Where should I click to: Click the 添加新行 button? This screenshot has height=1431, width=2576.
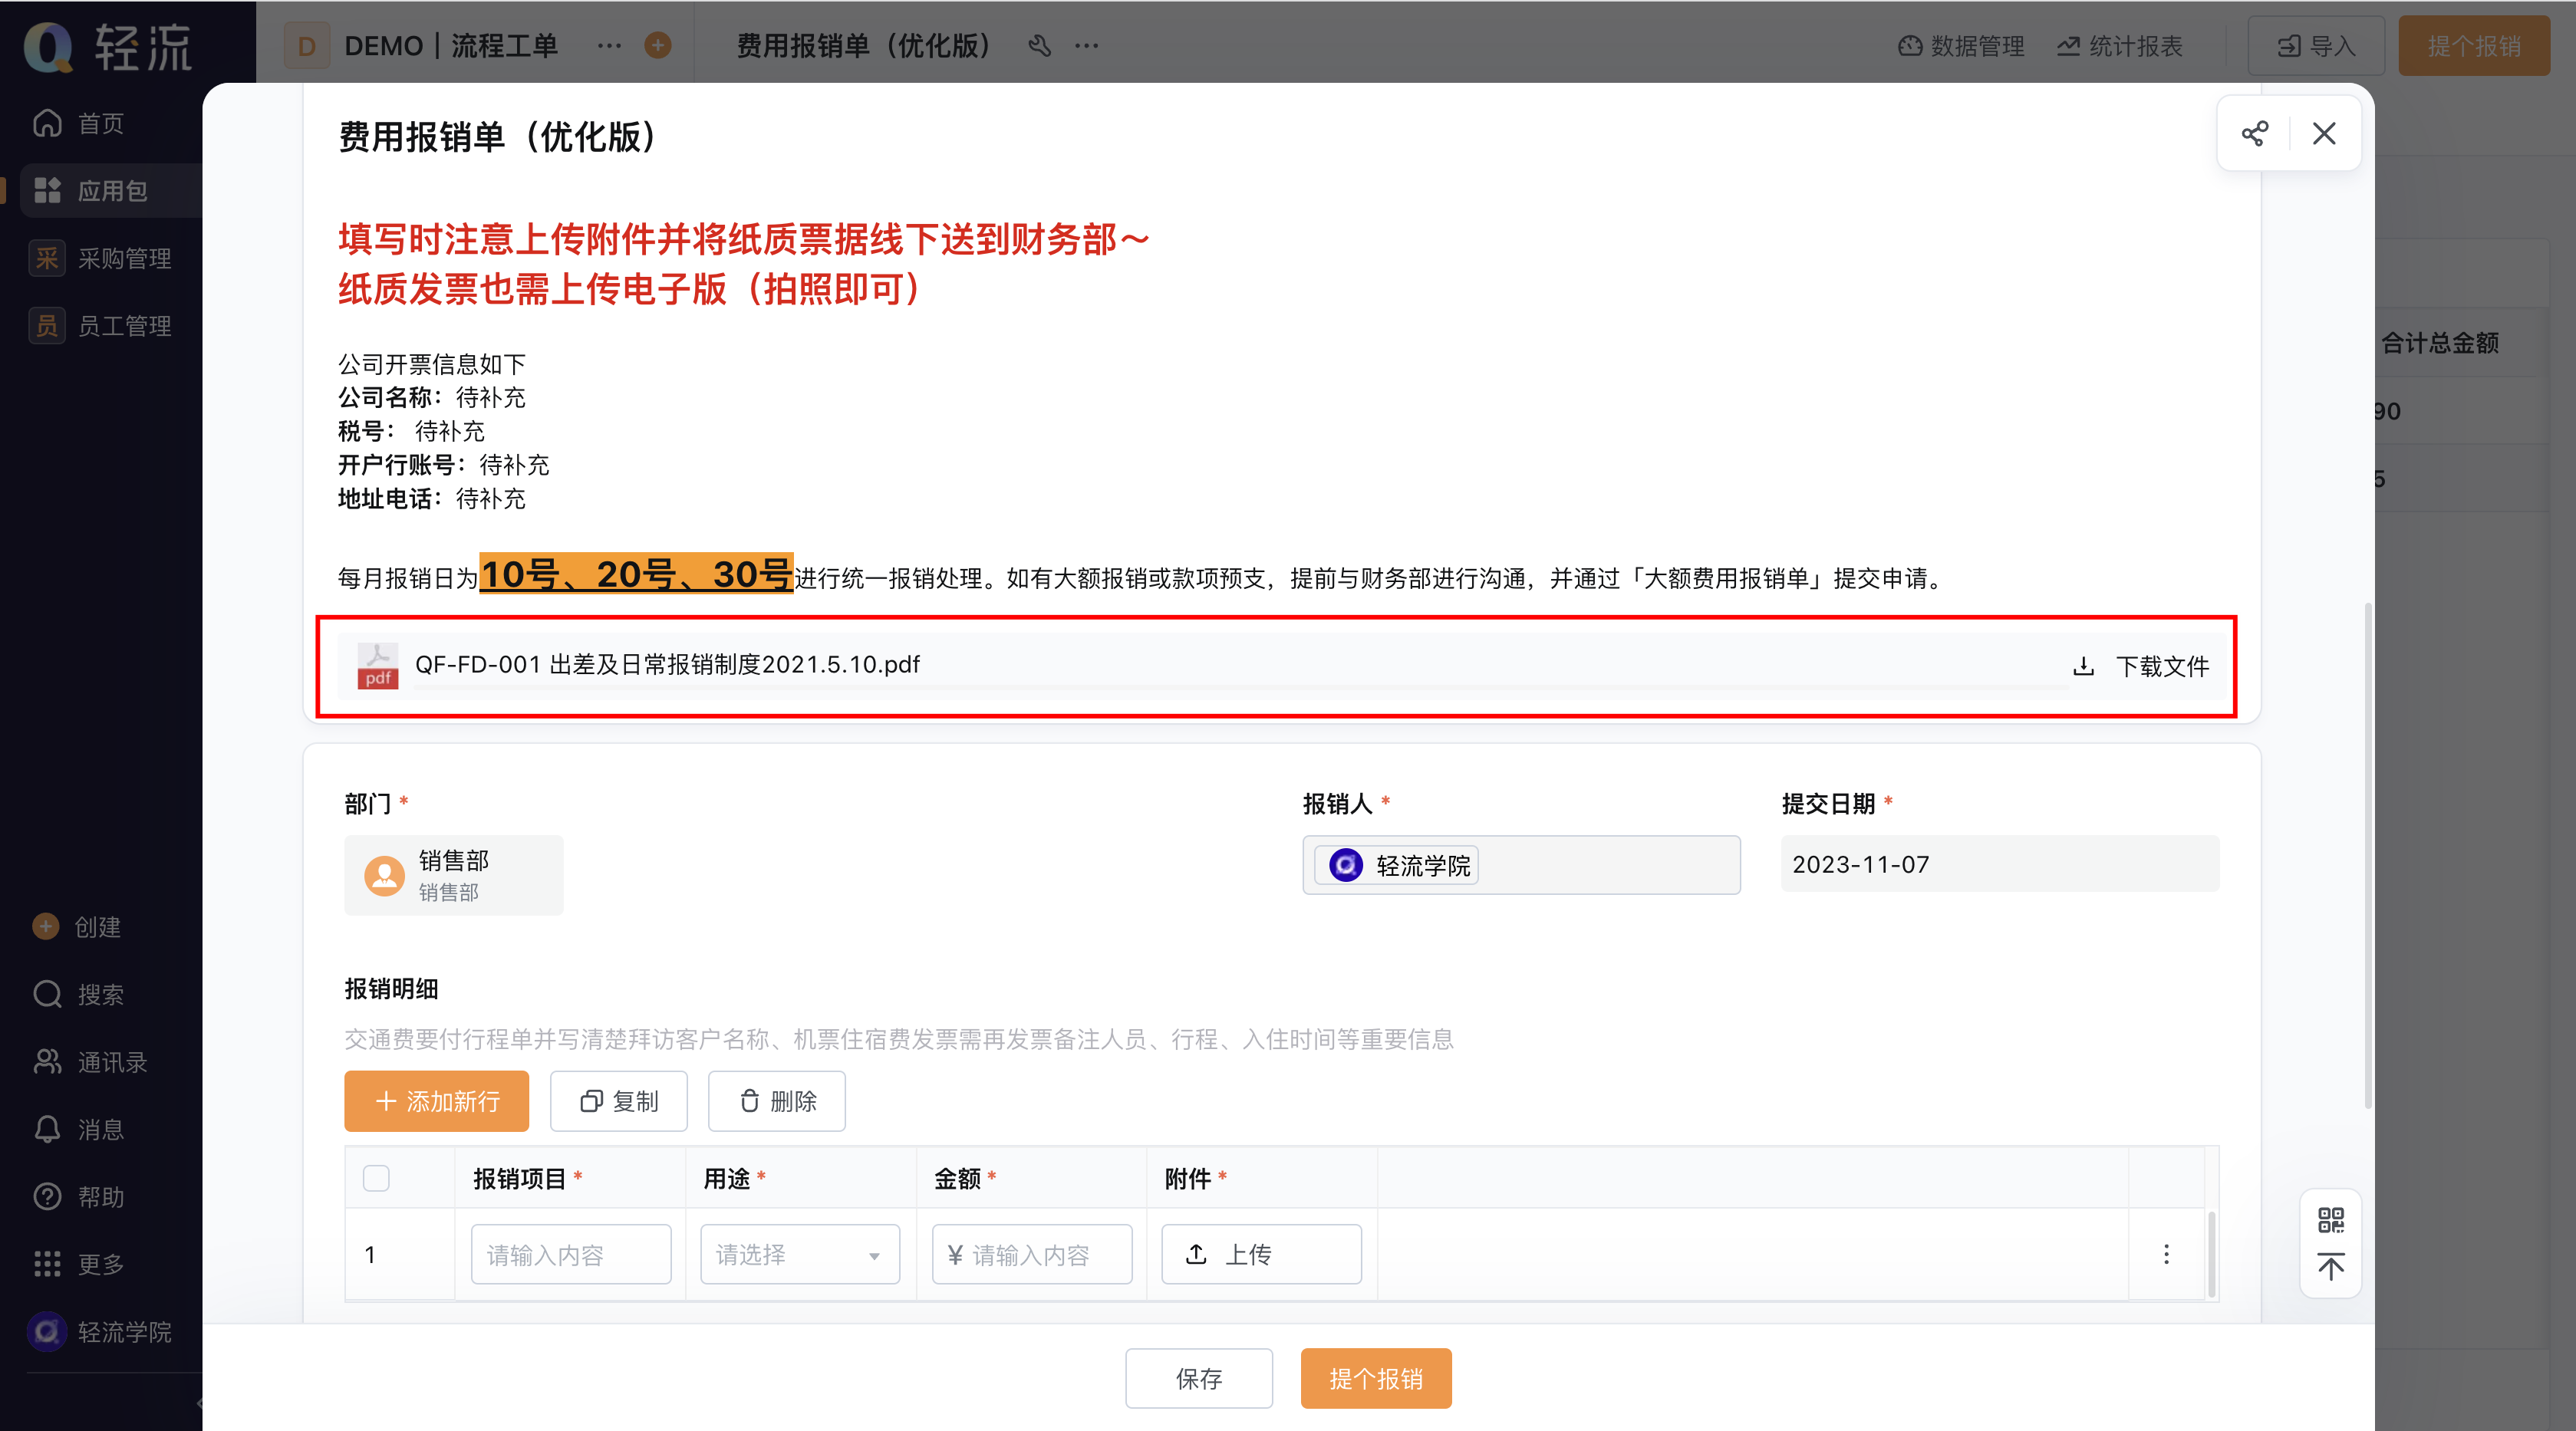point(436,1101)
